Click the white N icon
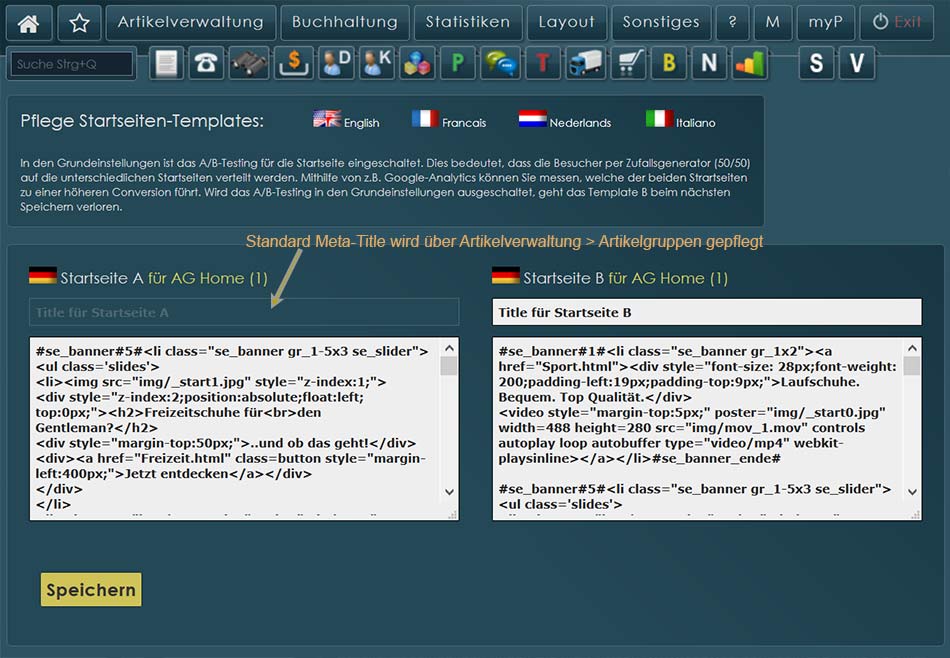The image size is (950, 658). (709, 63)
